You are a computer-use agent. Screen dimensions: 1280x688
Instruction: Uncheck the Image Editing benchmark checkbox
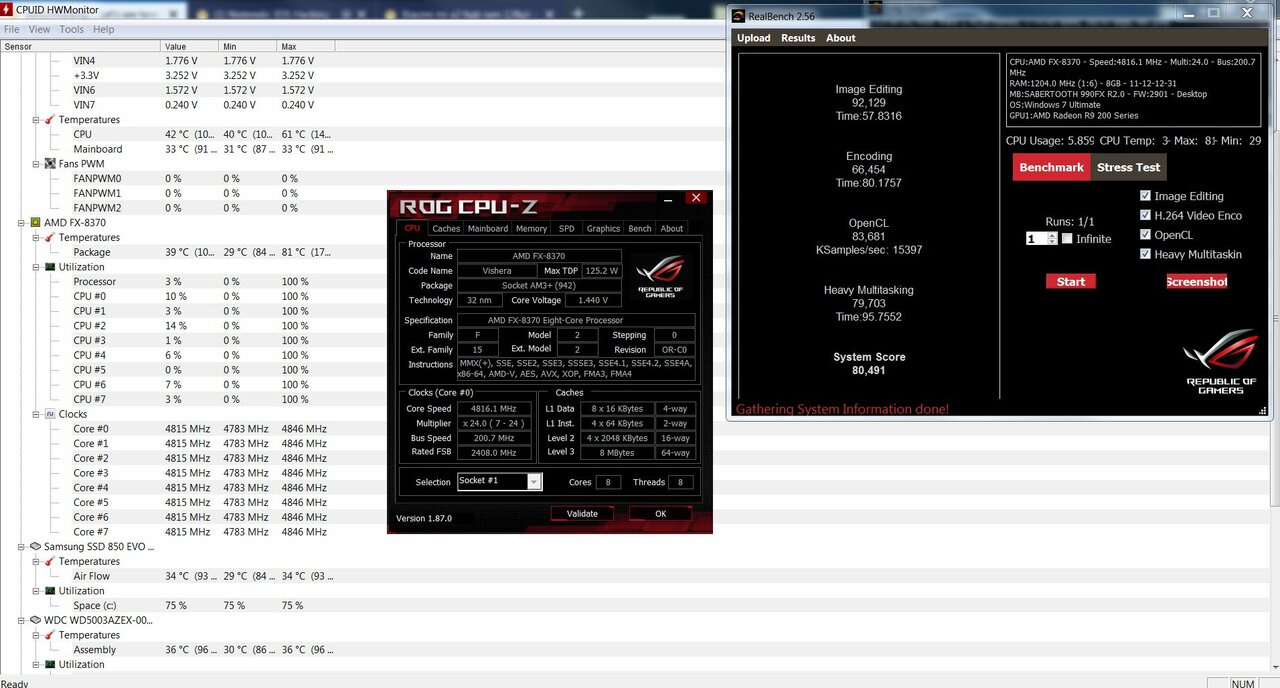[x=1146, y=196]
